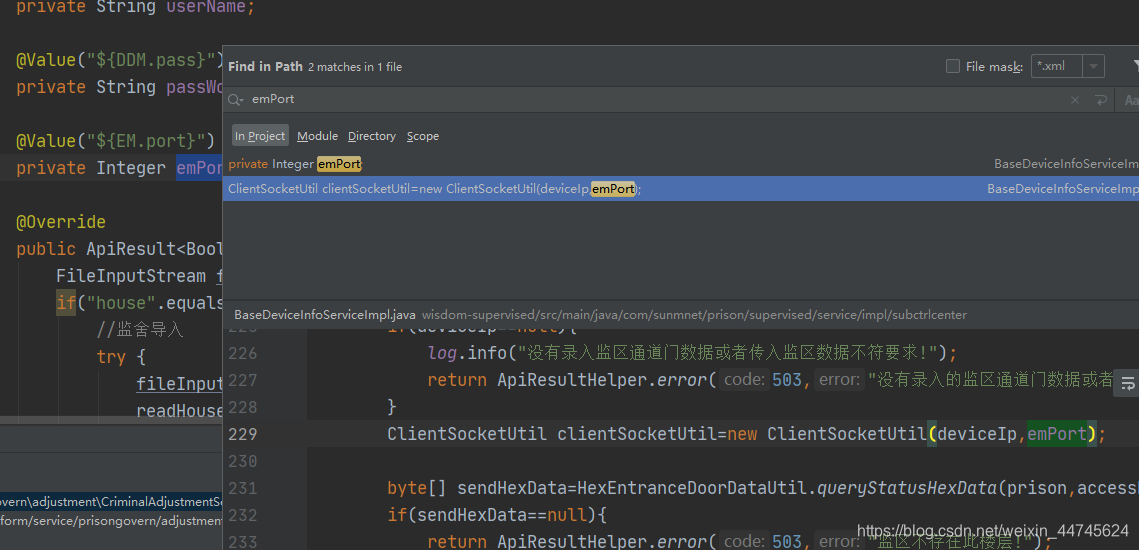Click @Value("${DDM.pass}") annotation in editor

(x=120, y=60)
